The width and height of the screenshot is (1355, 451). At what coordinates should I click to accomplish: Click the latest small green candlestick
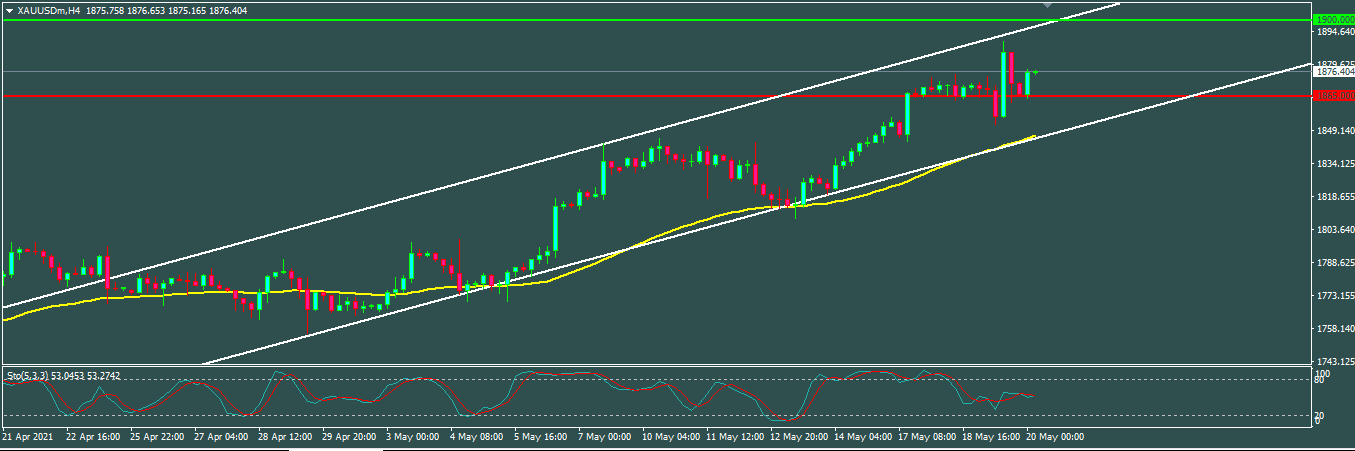pos(1036,72)
